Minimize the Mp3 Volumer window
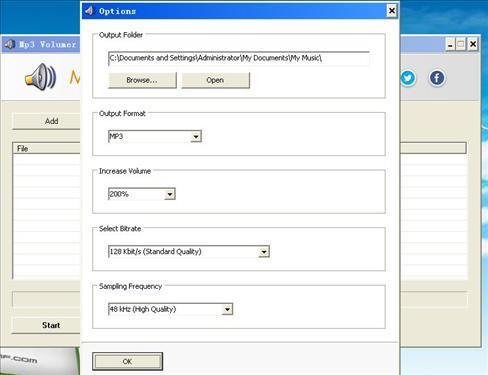Screen dimensions: 488x375 click(450, 44)
